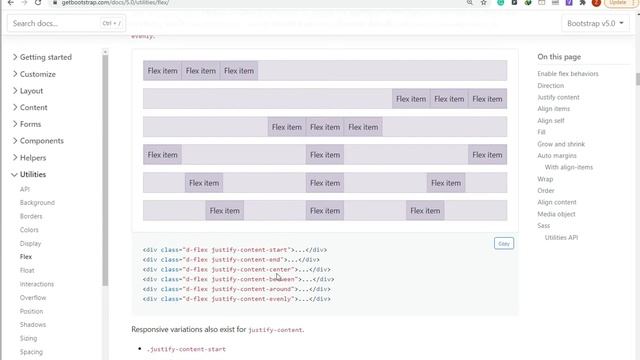Open the purple square extension icon
This screenshot has width=640, height=360.
tap(569, 2)
